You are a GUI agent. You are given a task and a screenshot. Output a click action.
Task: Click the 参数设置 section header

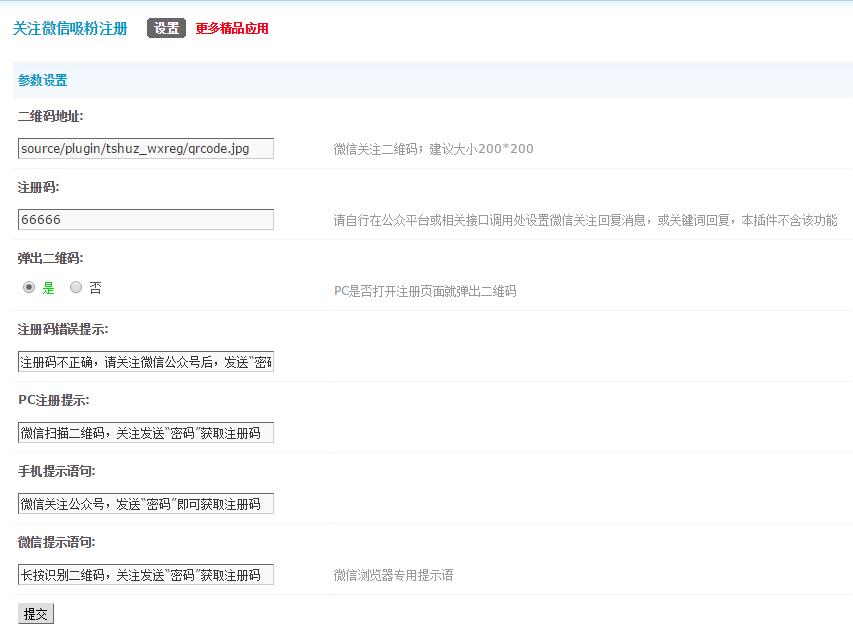click(43, 80)
